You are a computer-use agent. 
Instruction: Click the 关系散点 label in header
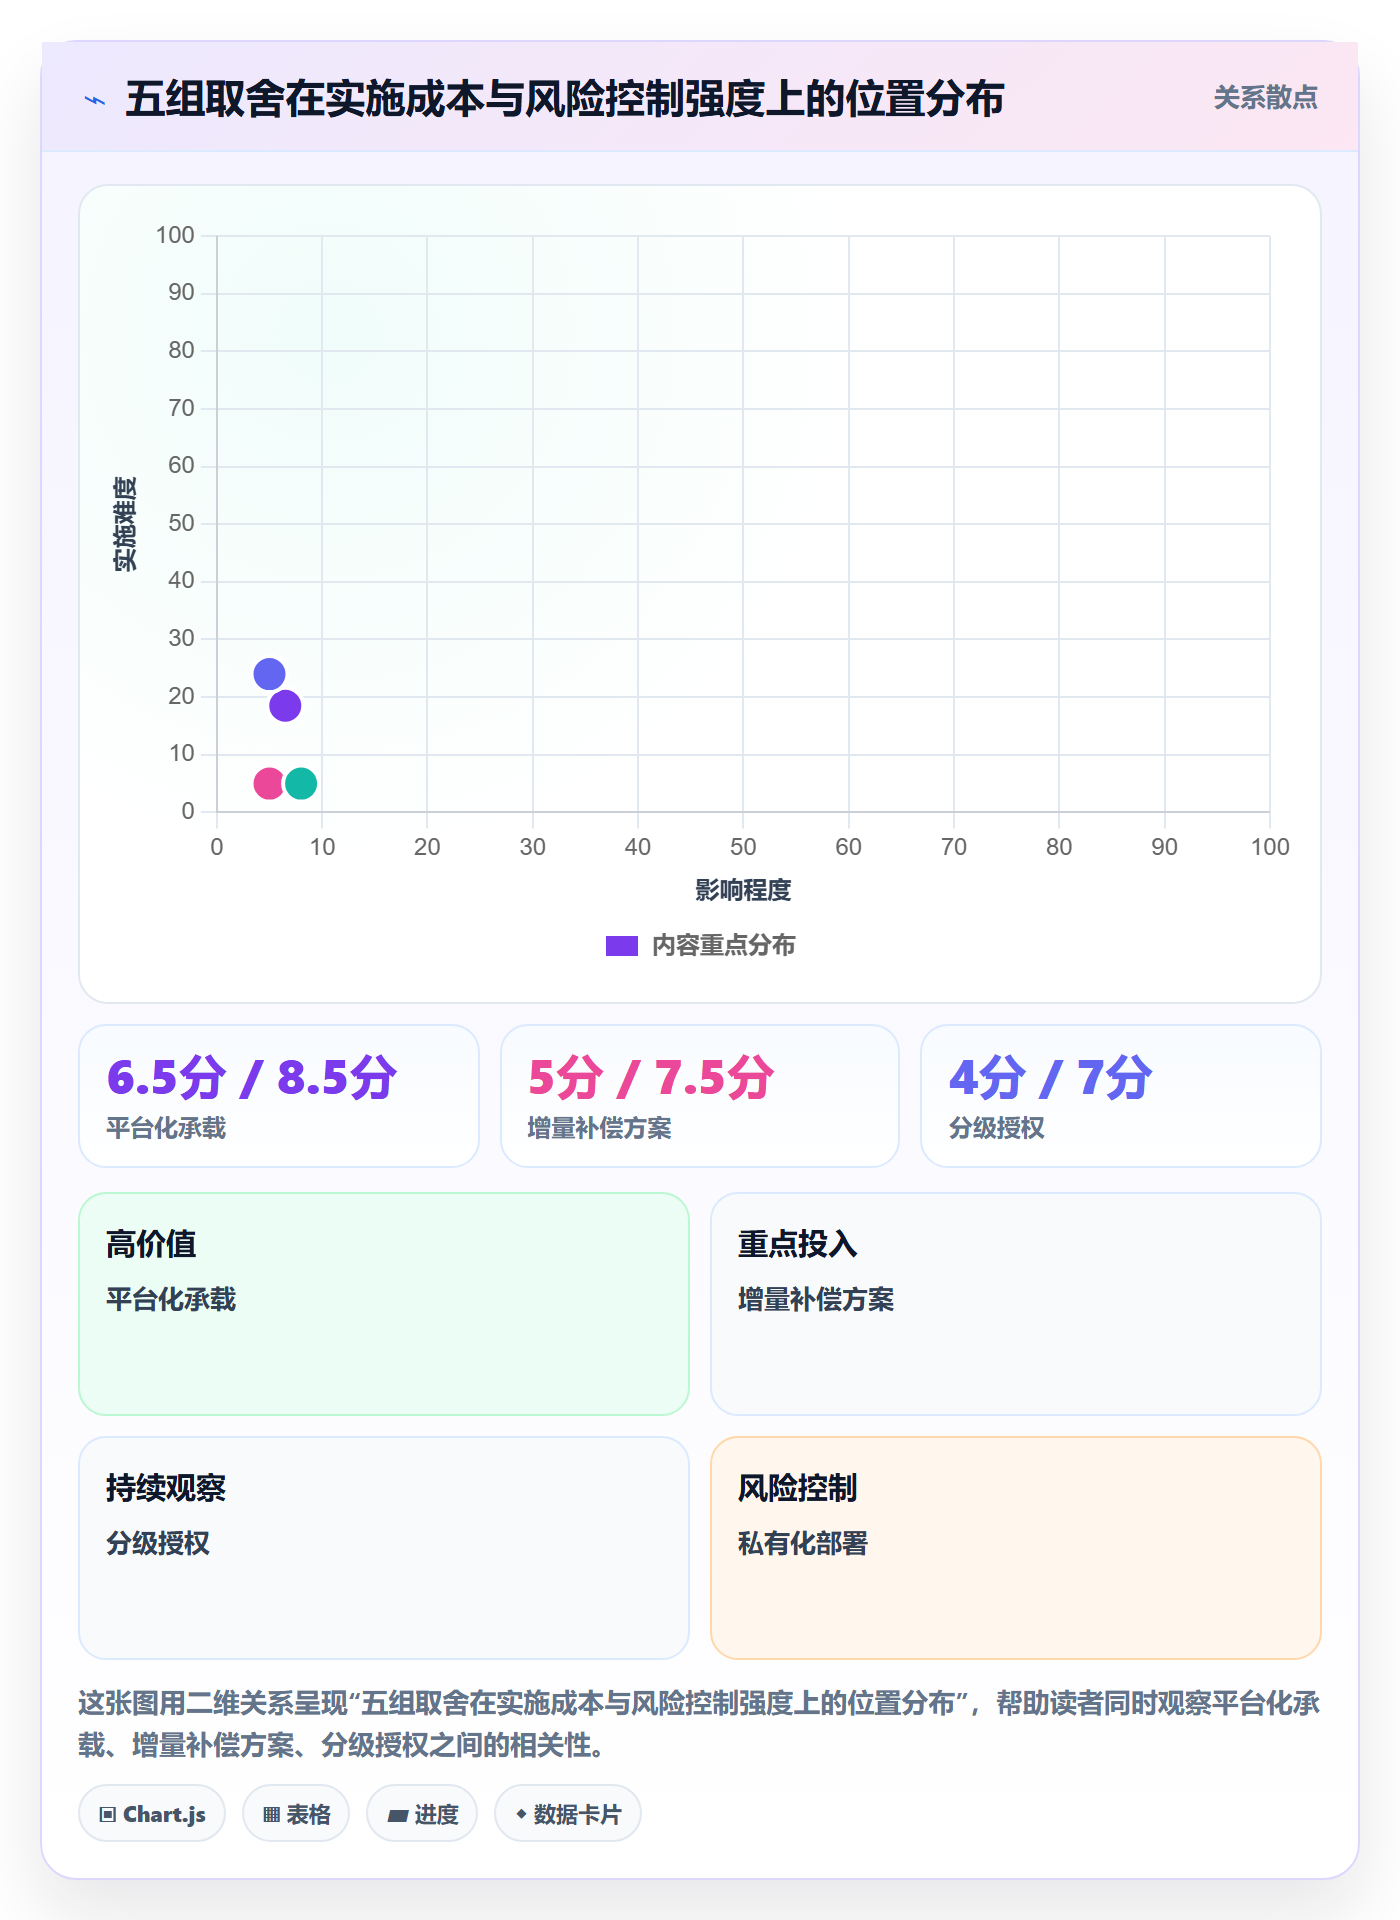tap(1265, 98)
